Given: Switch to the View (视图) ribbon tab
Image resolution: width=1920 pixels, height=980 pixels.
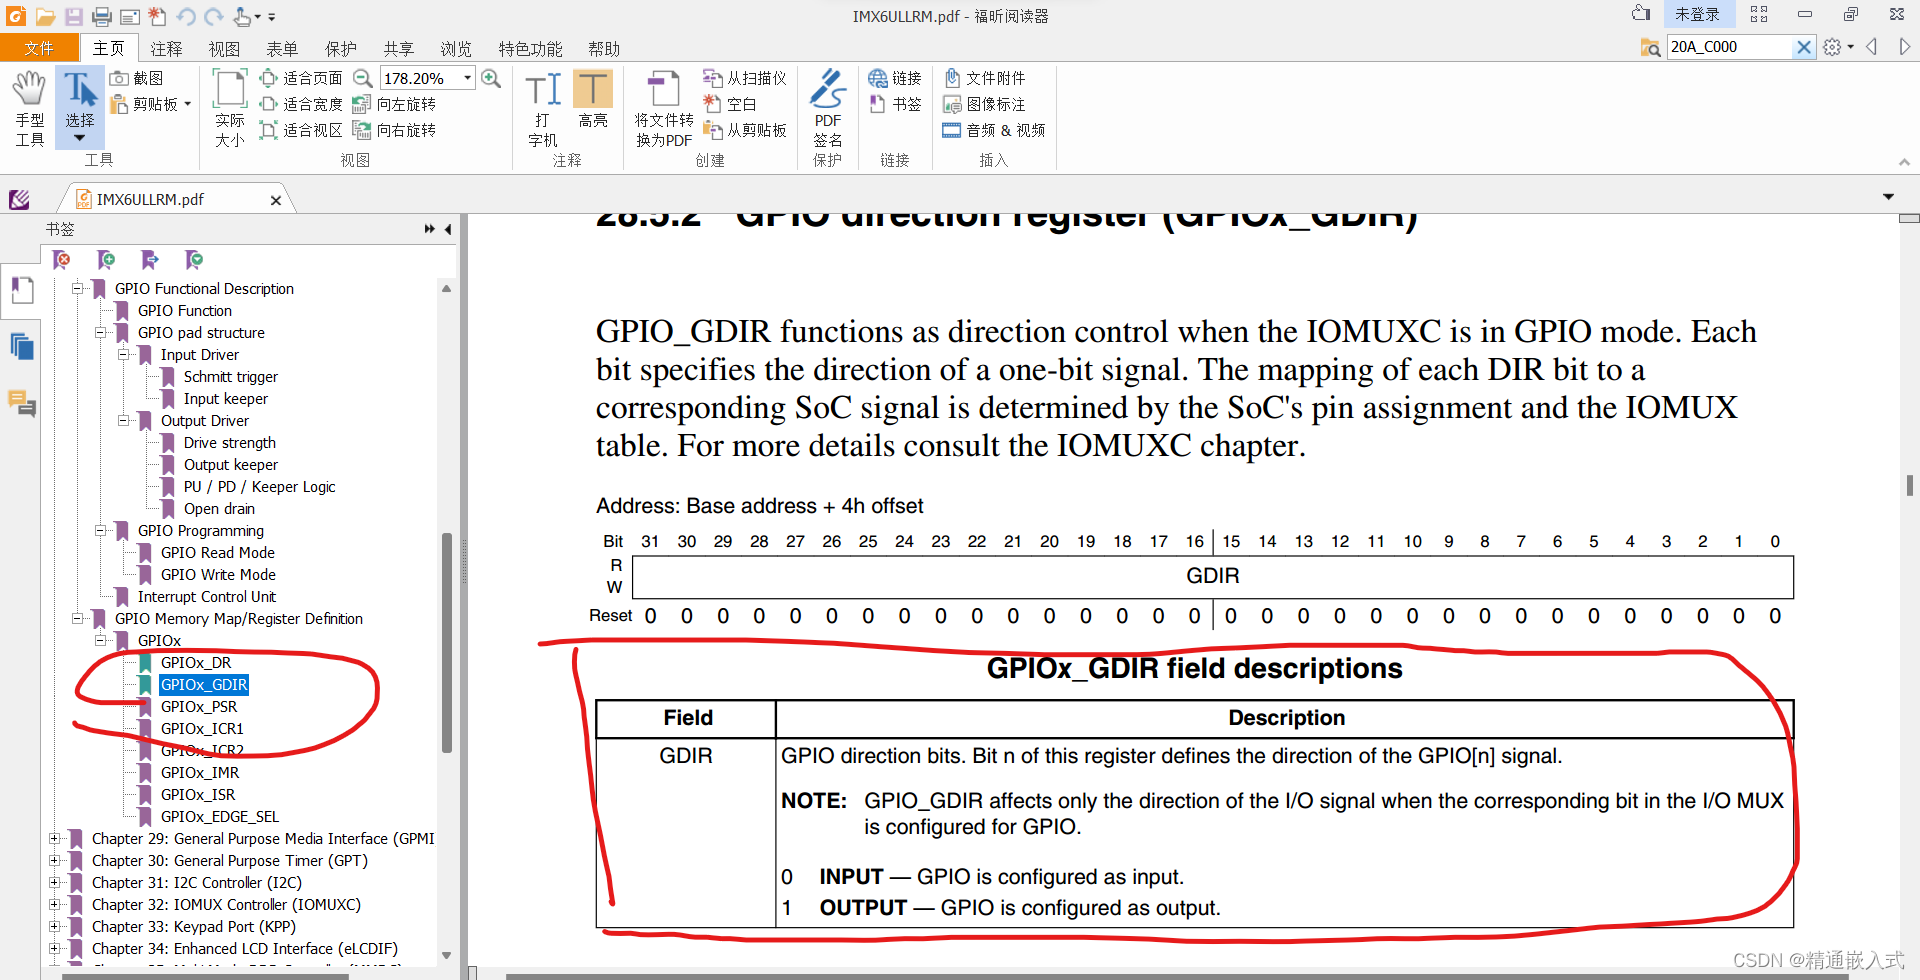Looking at the screenshot, I should pyautogui.click(x=224, y=48).
